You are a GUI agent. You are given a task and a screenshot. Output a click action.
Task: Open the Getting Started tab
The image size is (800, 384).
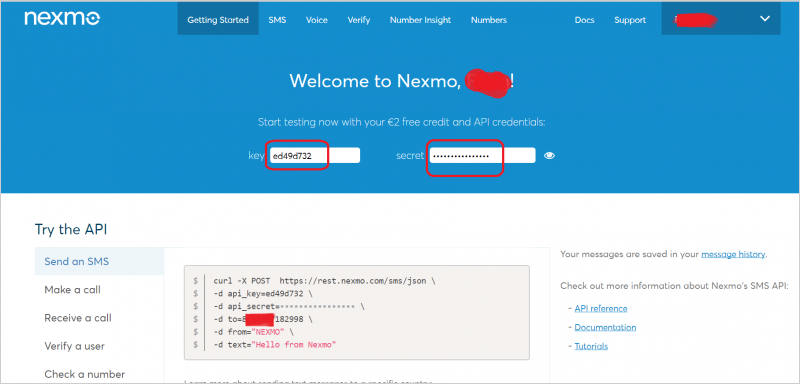coord(218,19)
